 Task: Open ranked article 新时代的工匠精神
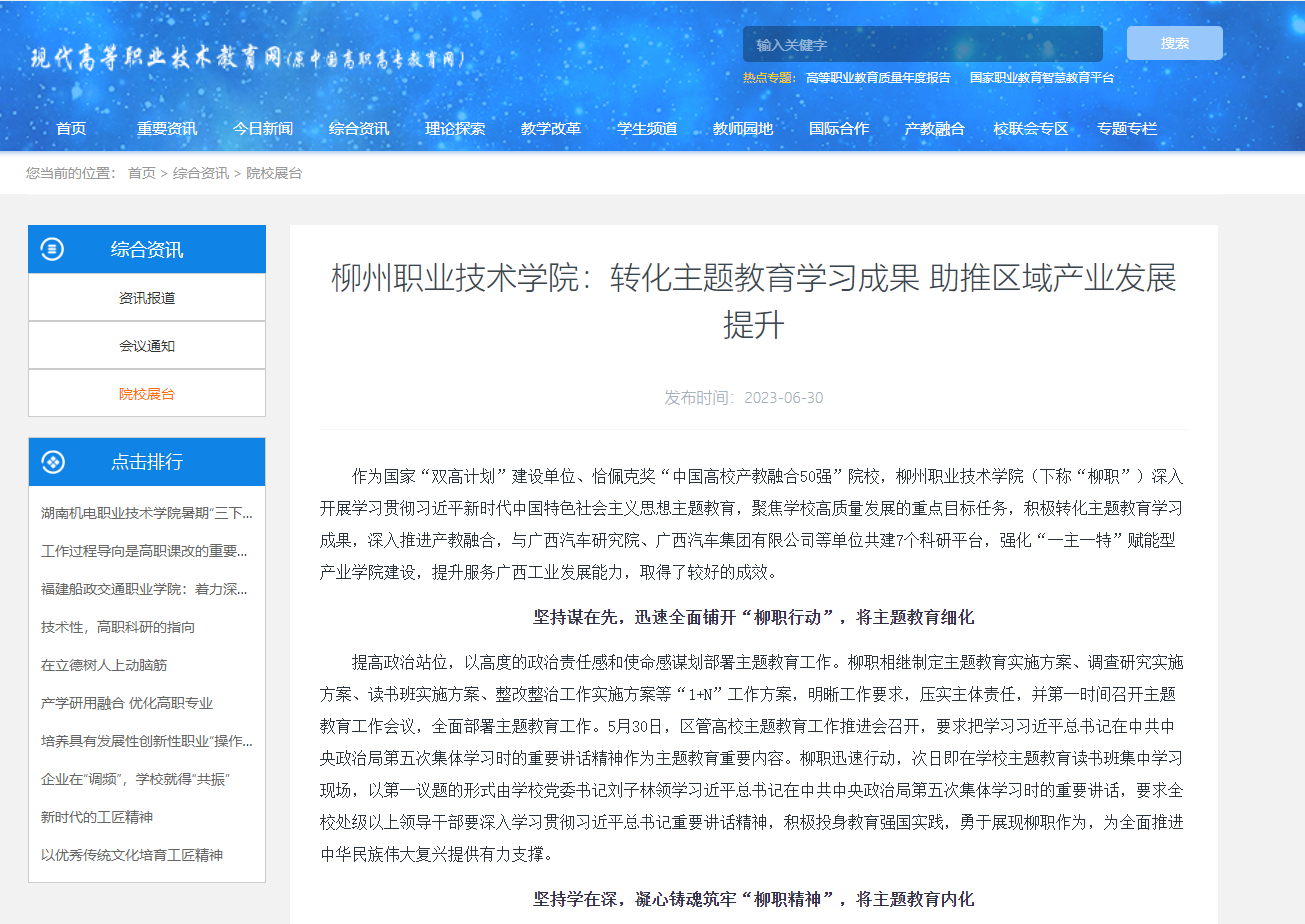pyautogui.click(x=97, y=817)
